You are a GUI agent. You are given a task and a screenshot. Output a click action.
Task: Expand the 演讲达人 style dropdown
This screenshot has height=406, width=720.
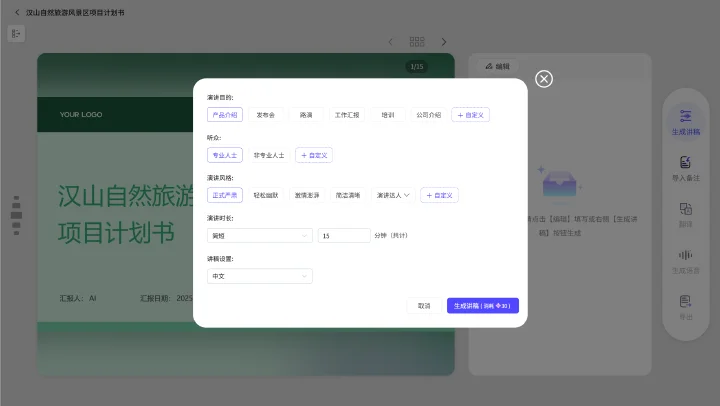[x=393, y=195]
